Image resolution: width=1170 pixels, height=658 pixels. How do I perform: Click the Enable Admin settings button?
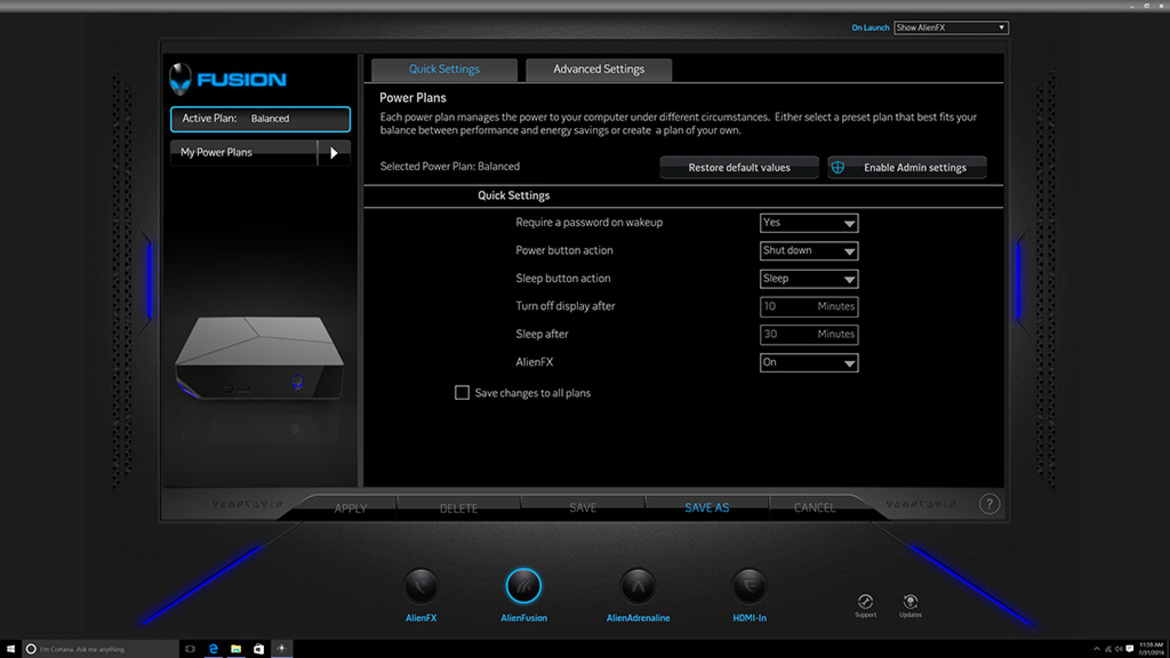click(x=907, y=168)
